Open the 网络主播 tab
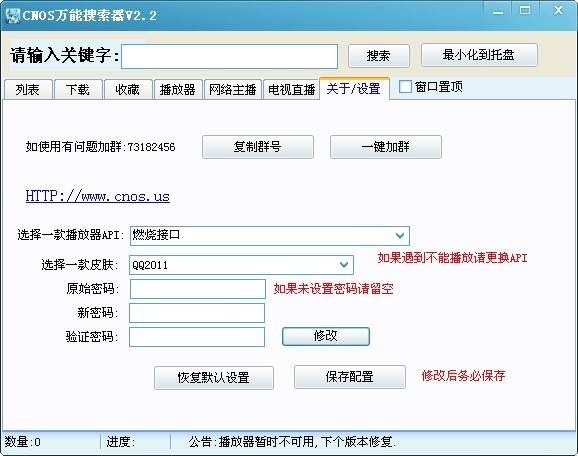 coord(233,89)
